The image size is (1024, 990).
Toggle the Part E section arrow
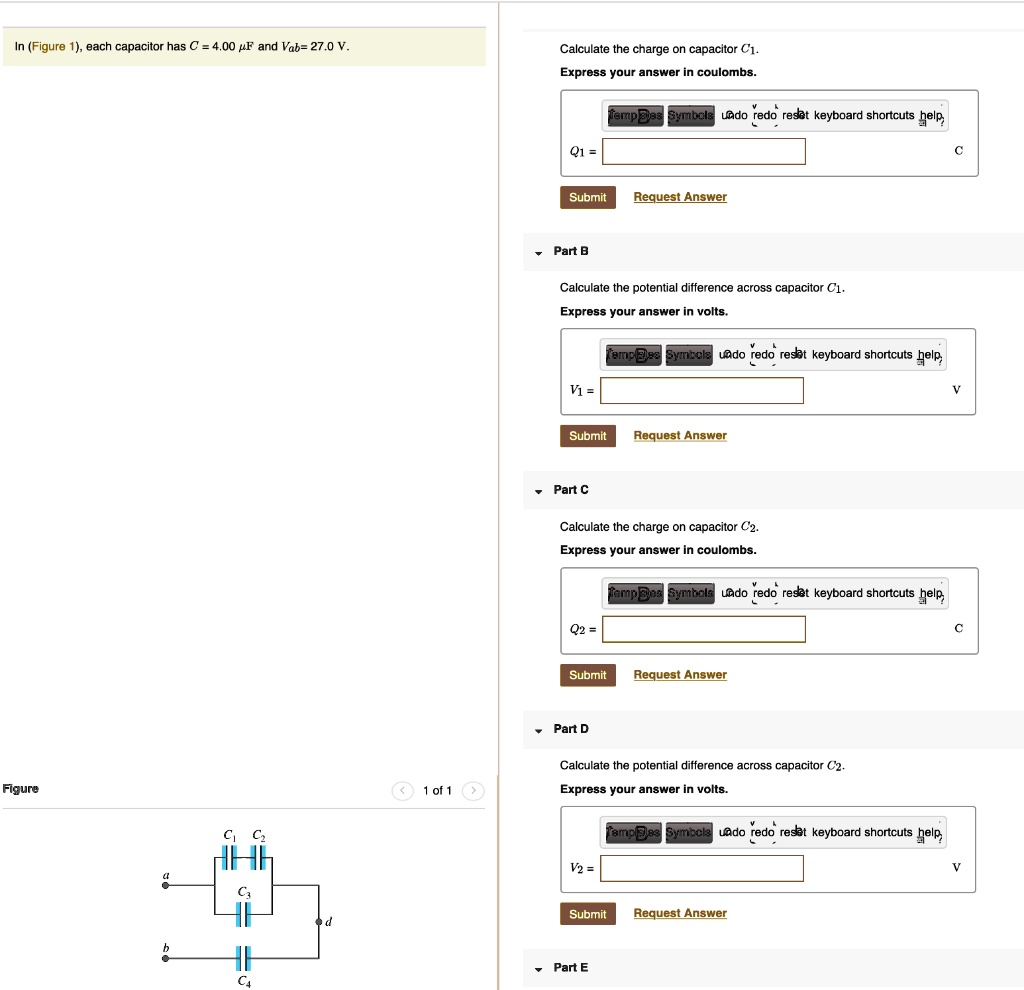coord(538,969)
